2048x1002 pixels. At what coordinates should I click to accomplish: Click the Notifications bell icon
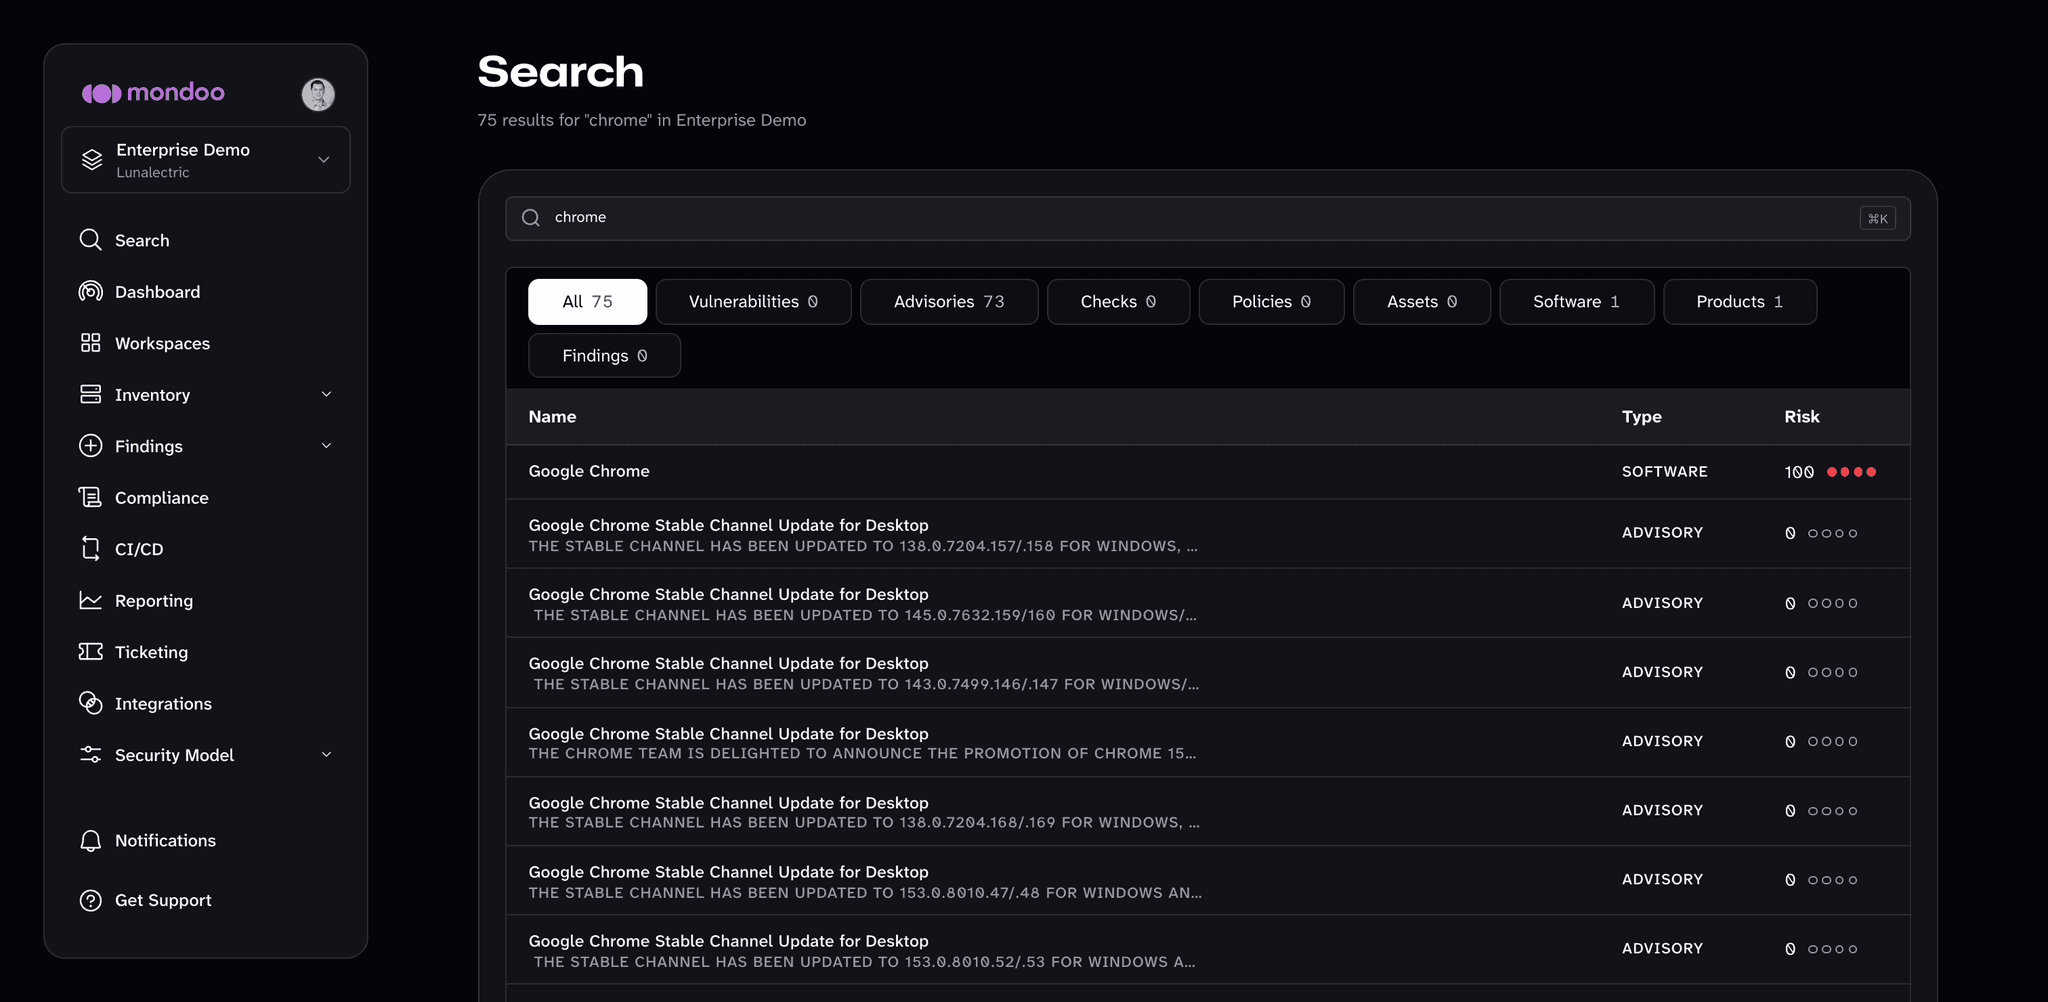coord(90,841)
